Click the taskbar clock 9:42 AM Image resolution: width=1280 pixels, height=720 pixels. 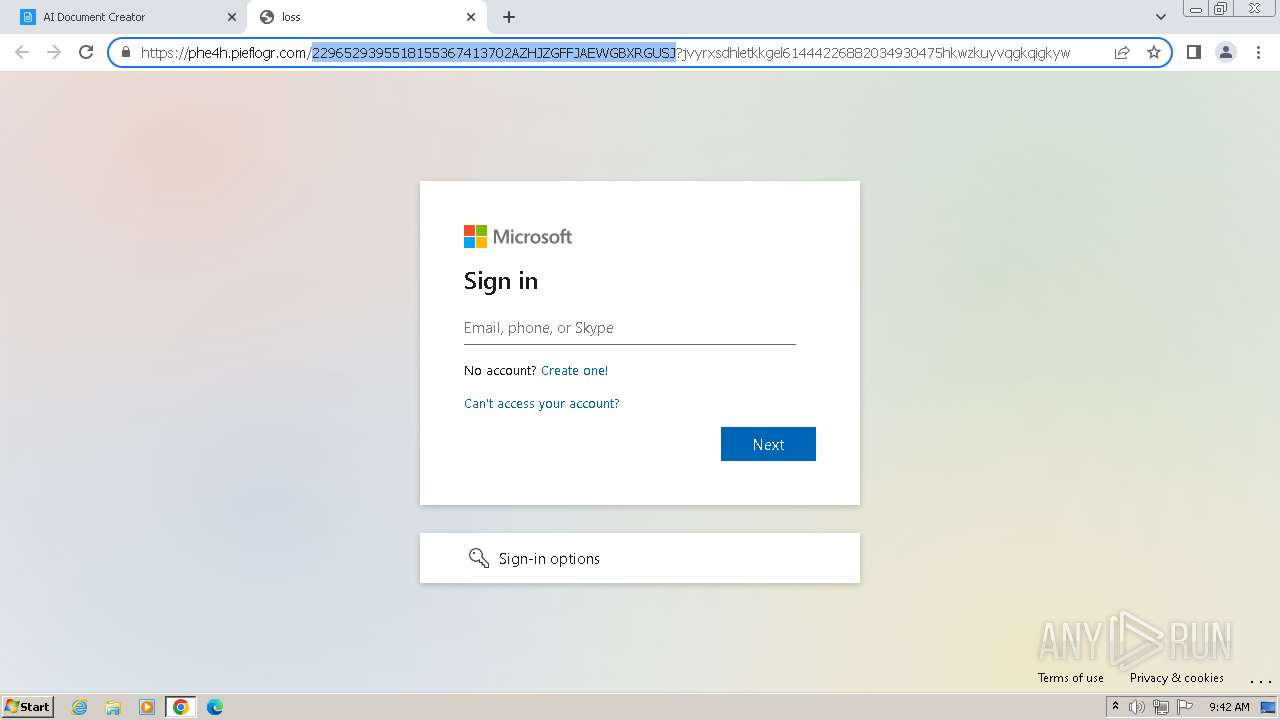tap(1229, 707)
